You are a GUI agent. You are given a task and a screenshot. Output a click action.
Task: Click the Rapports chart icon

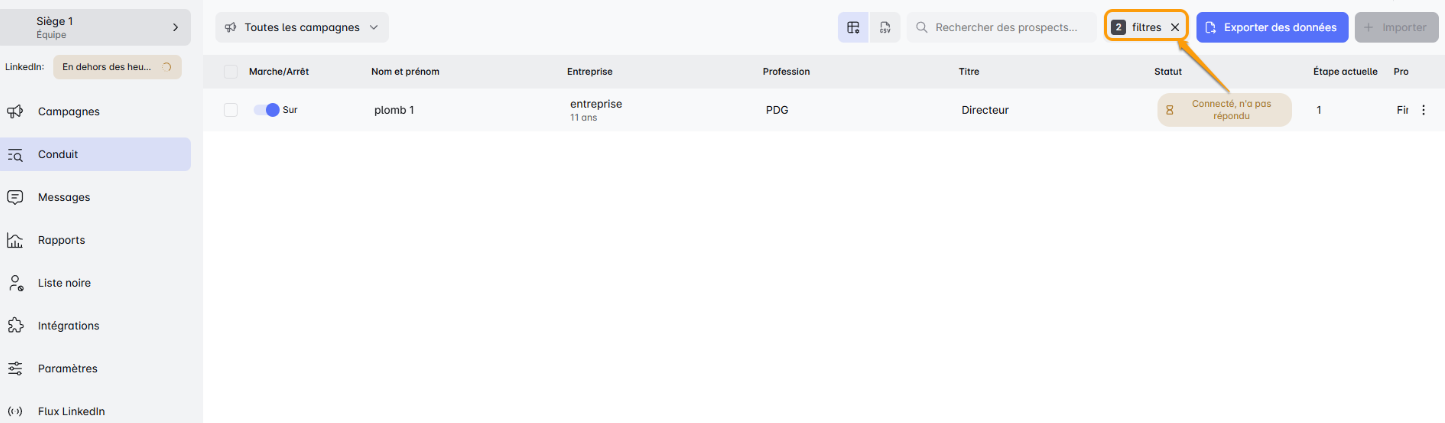[x=15, y=240]
